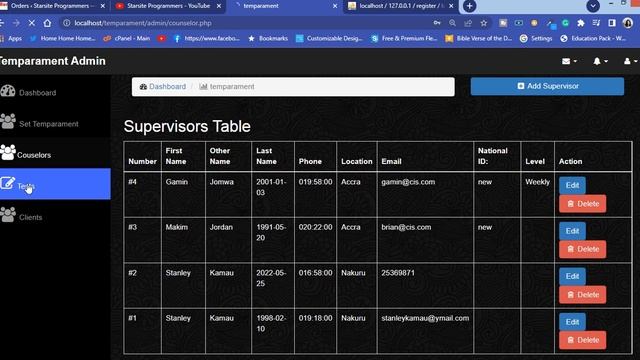
Task: Click email stanleykamau@ymail.com cell
Action: pyautogui.click(x=425, y=318)
